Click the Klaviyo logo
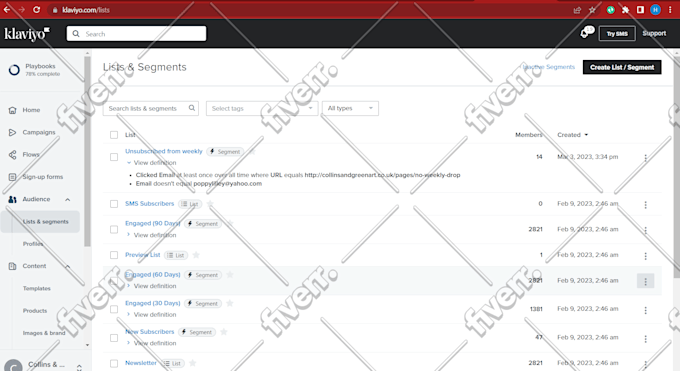Image resolution: width=680 pixels, height=371 pixels. [x=27, y=33]
